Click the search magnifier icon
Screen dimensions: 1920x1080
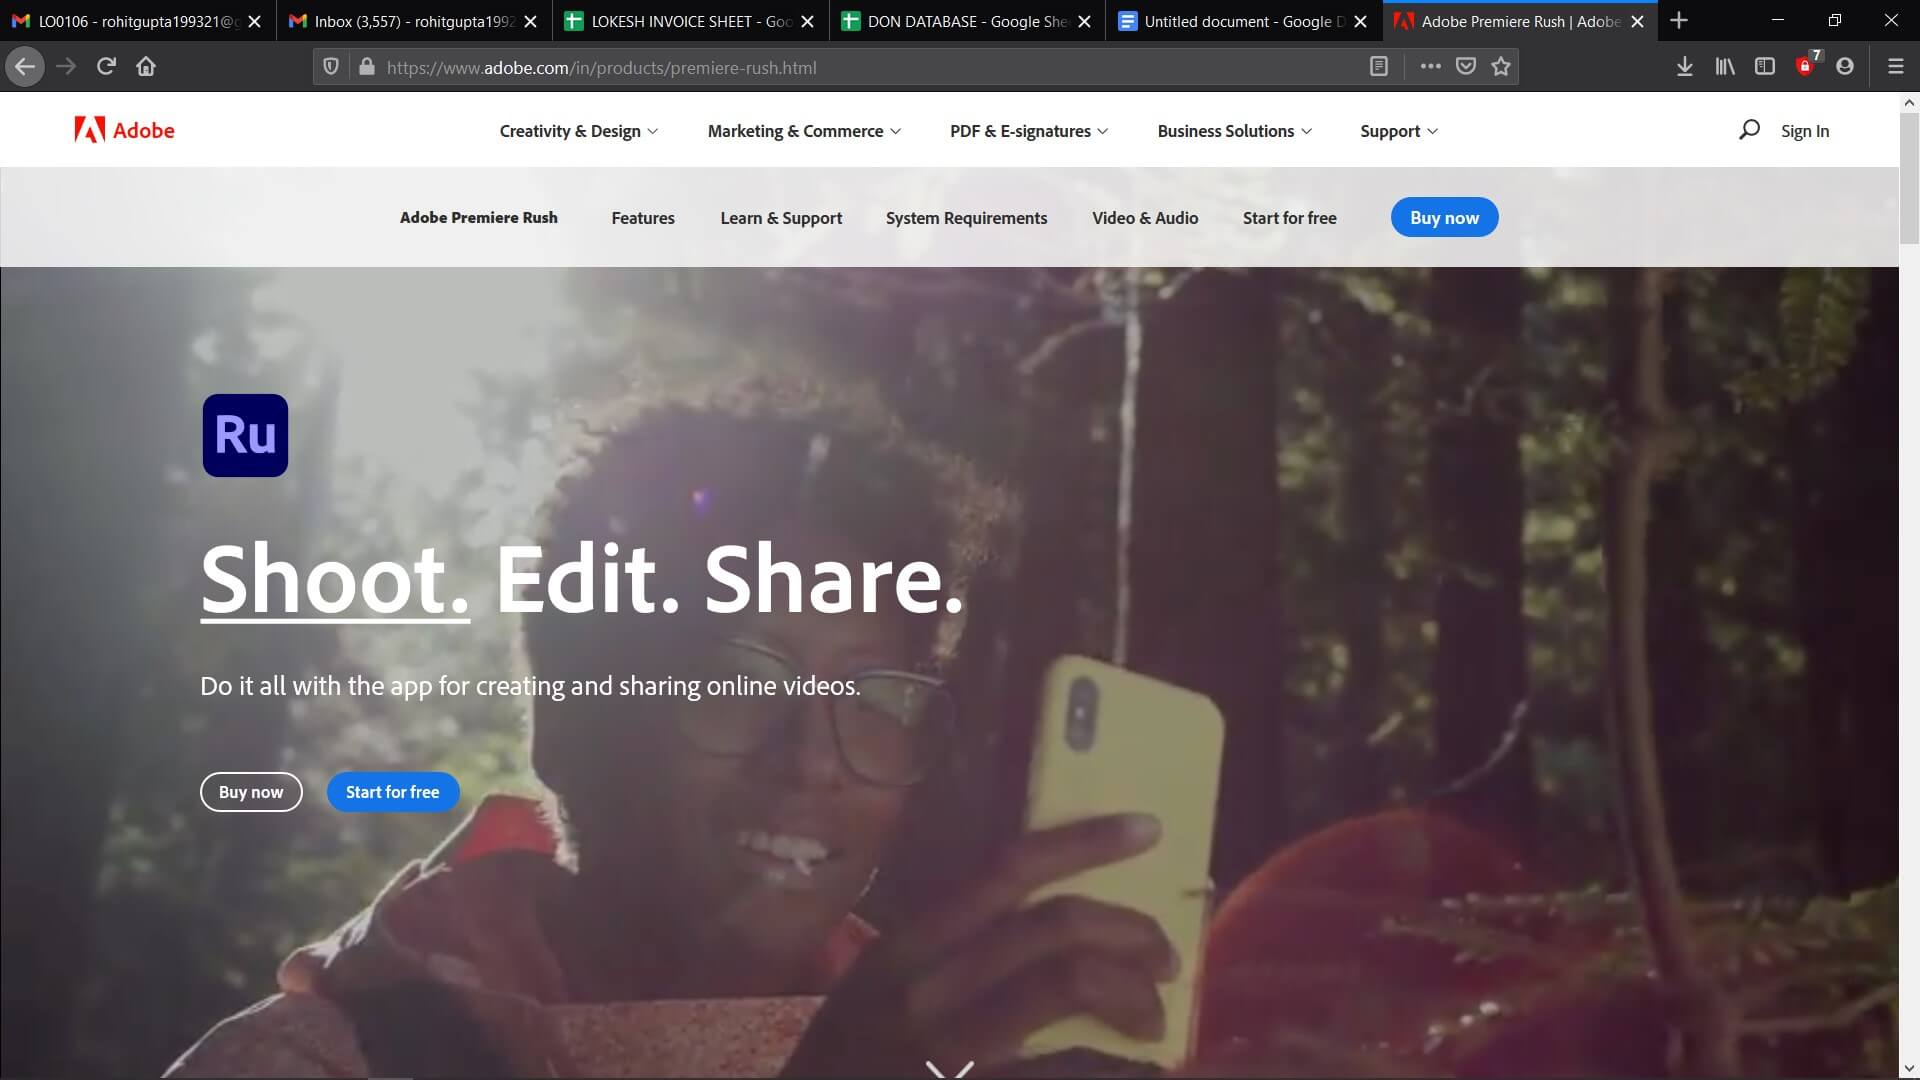click(1749, 130)
